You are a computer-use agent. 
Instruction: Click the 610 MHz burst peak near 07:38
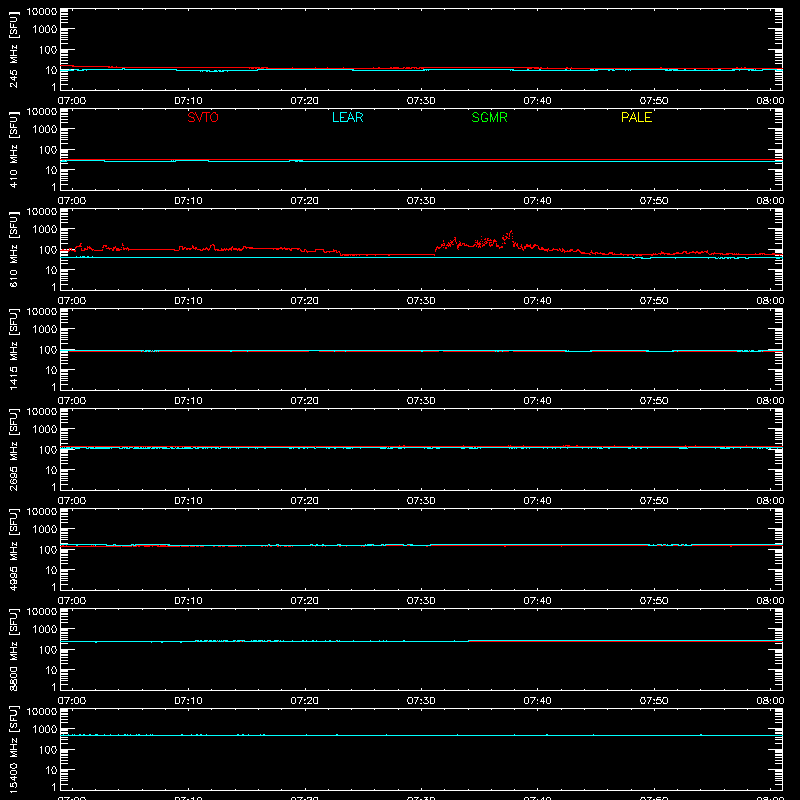511,232
